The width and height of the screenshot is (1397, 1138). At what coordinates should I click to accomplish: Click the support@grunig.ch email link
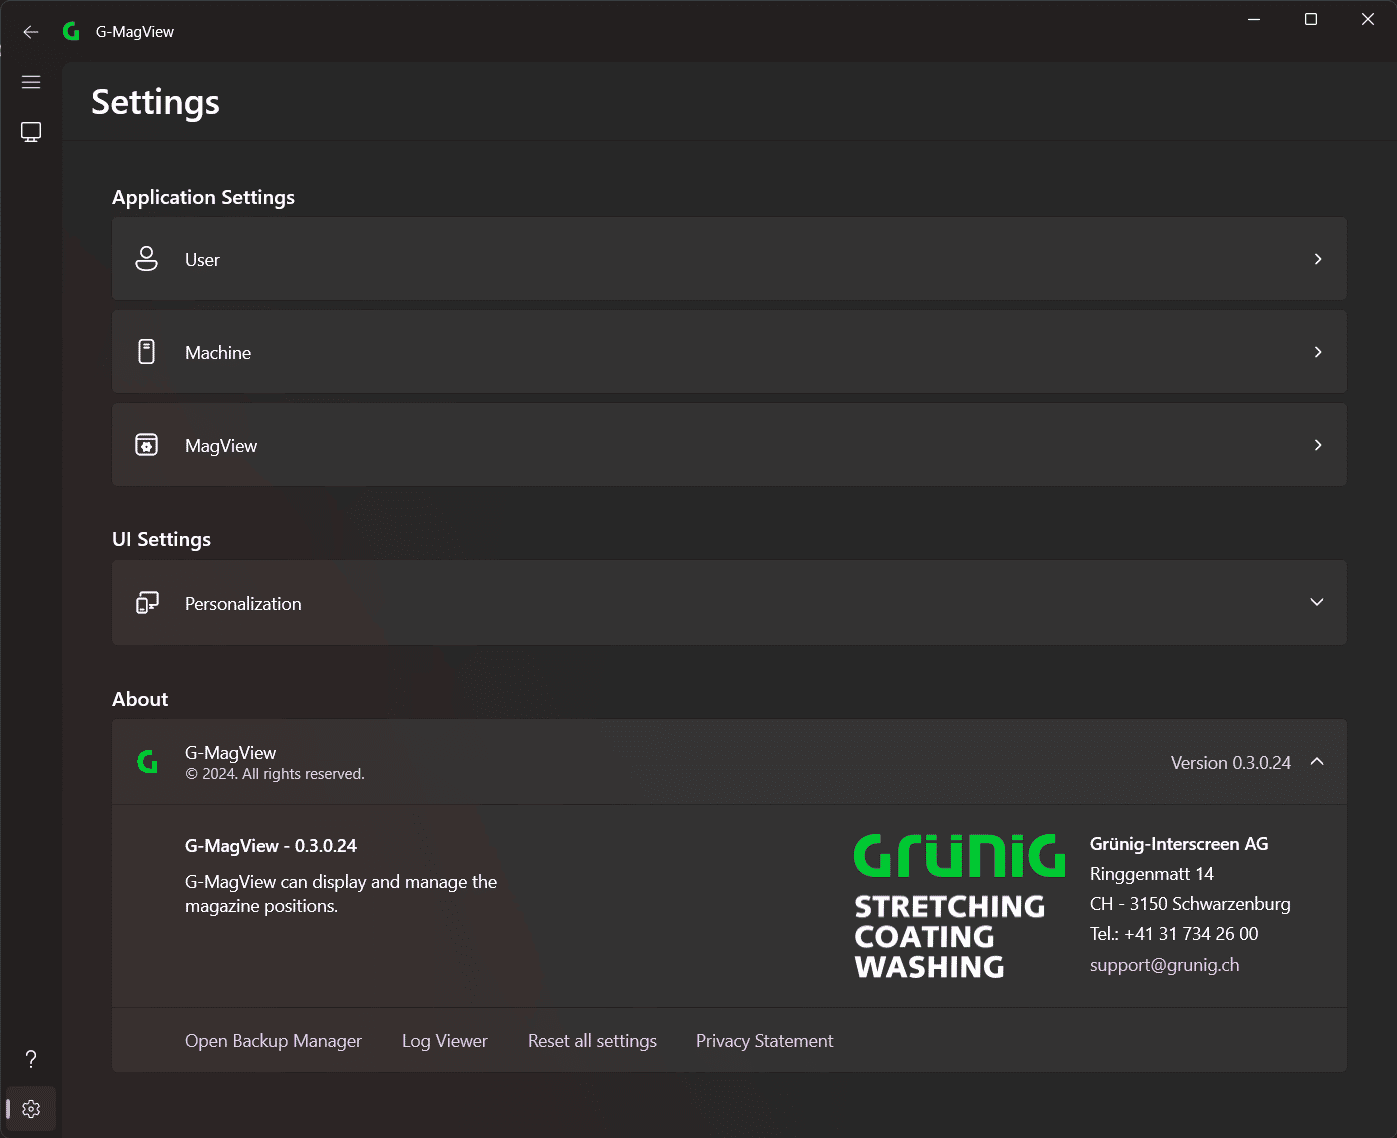pos(1164,965)
